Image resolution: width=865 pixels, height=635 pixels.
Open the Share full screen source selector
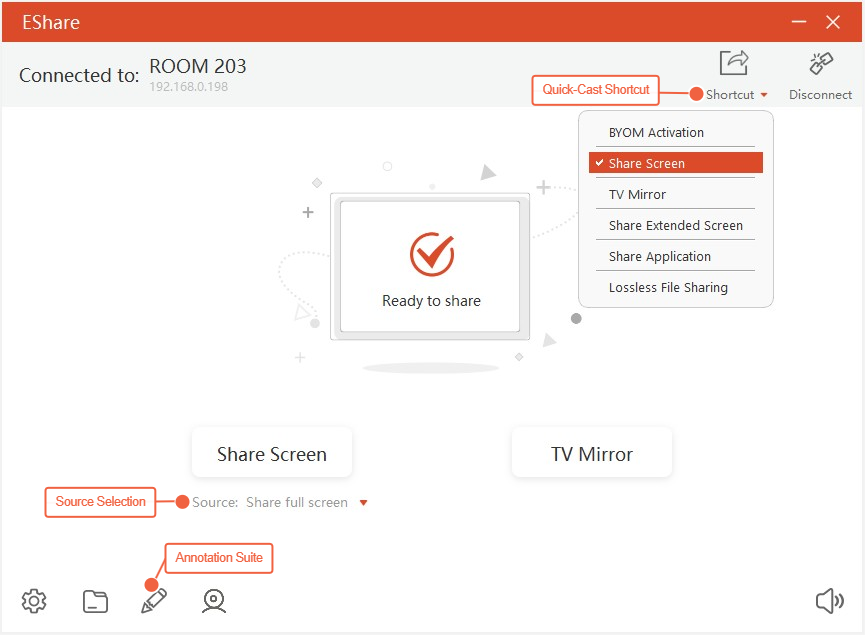pyautogui.click(x=297, y=503)
